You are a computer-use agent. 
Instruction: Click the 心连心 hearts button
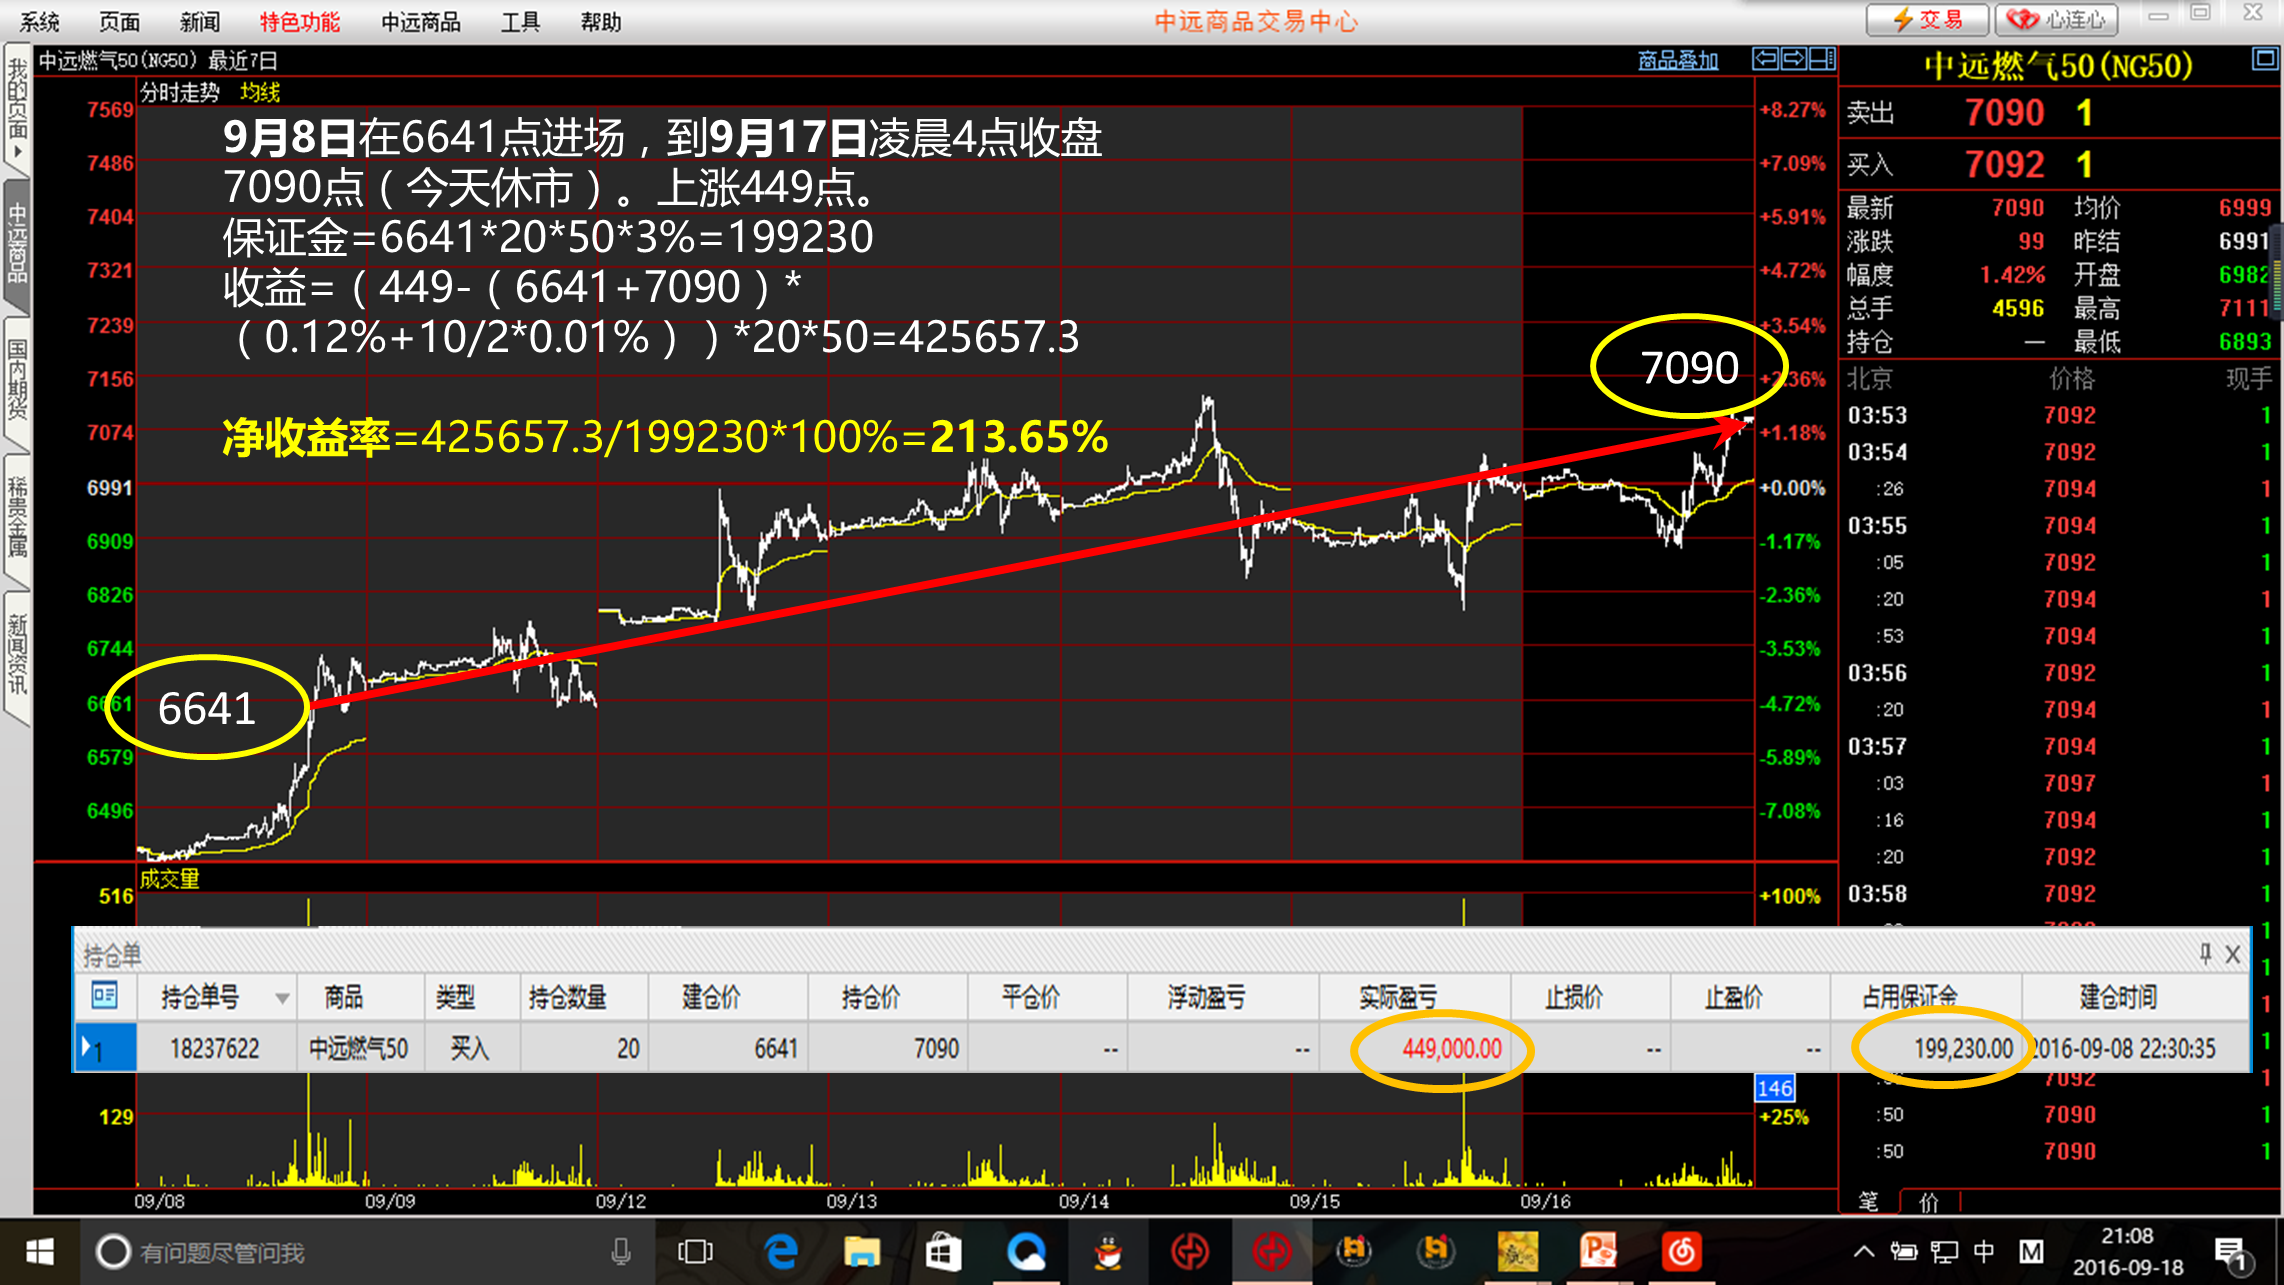coord(2058,19)
